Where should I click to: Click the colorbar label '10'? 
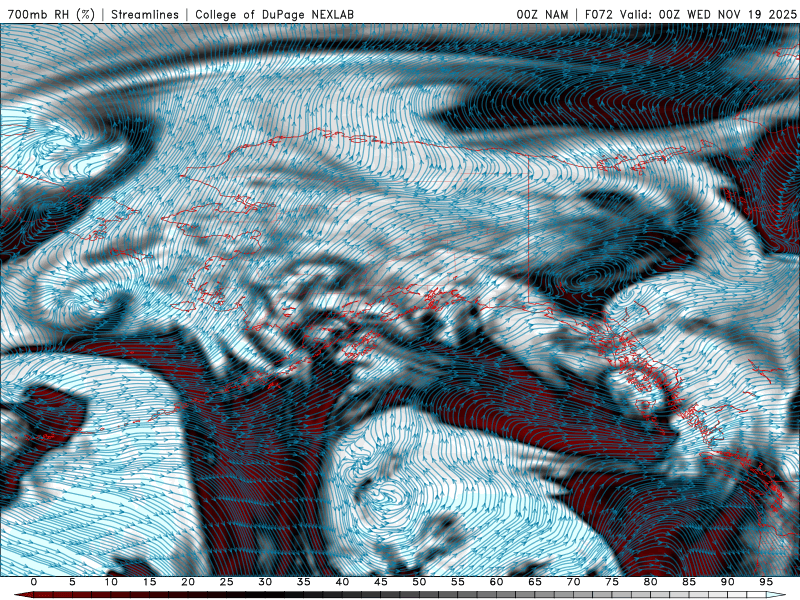111,582
